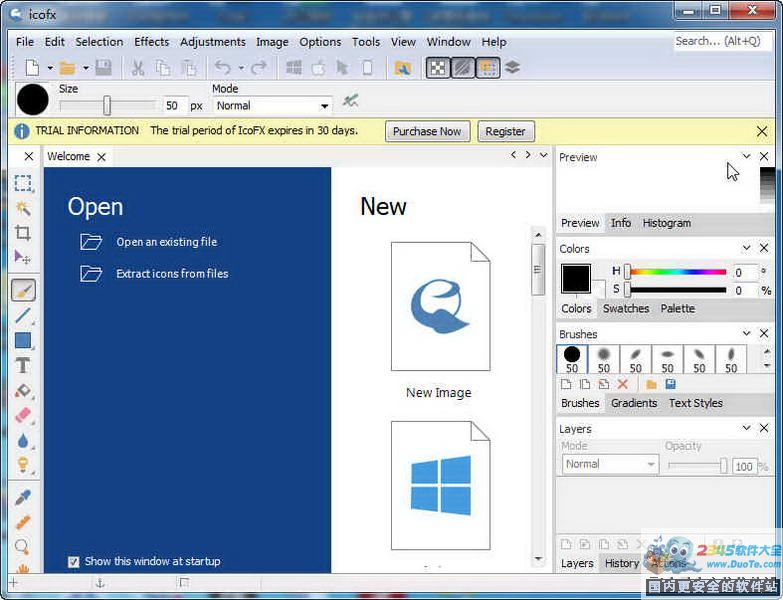Open an existing file link
This screenshot has width=783, height=600.
pyautogui.click(x=166, y=242)
